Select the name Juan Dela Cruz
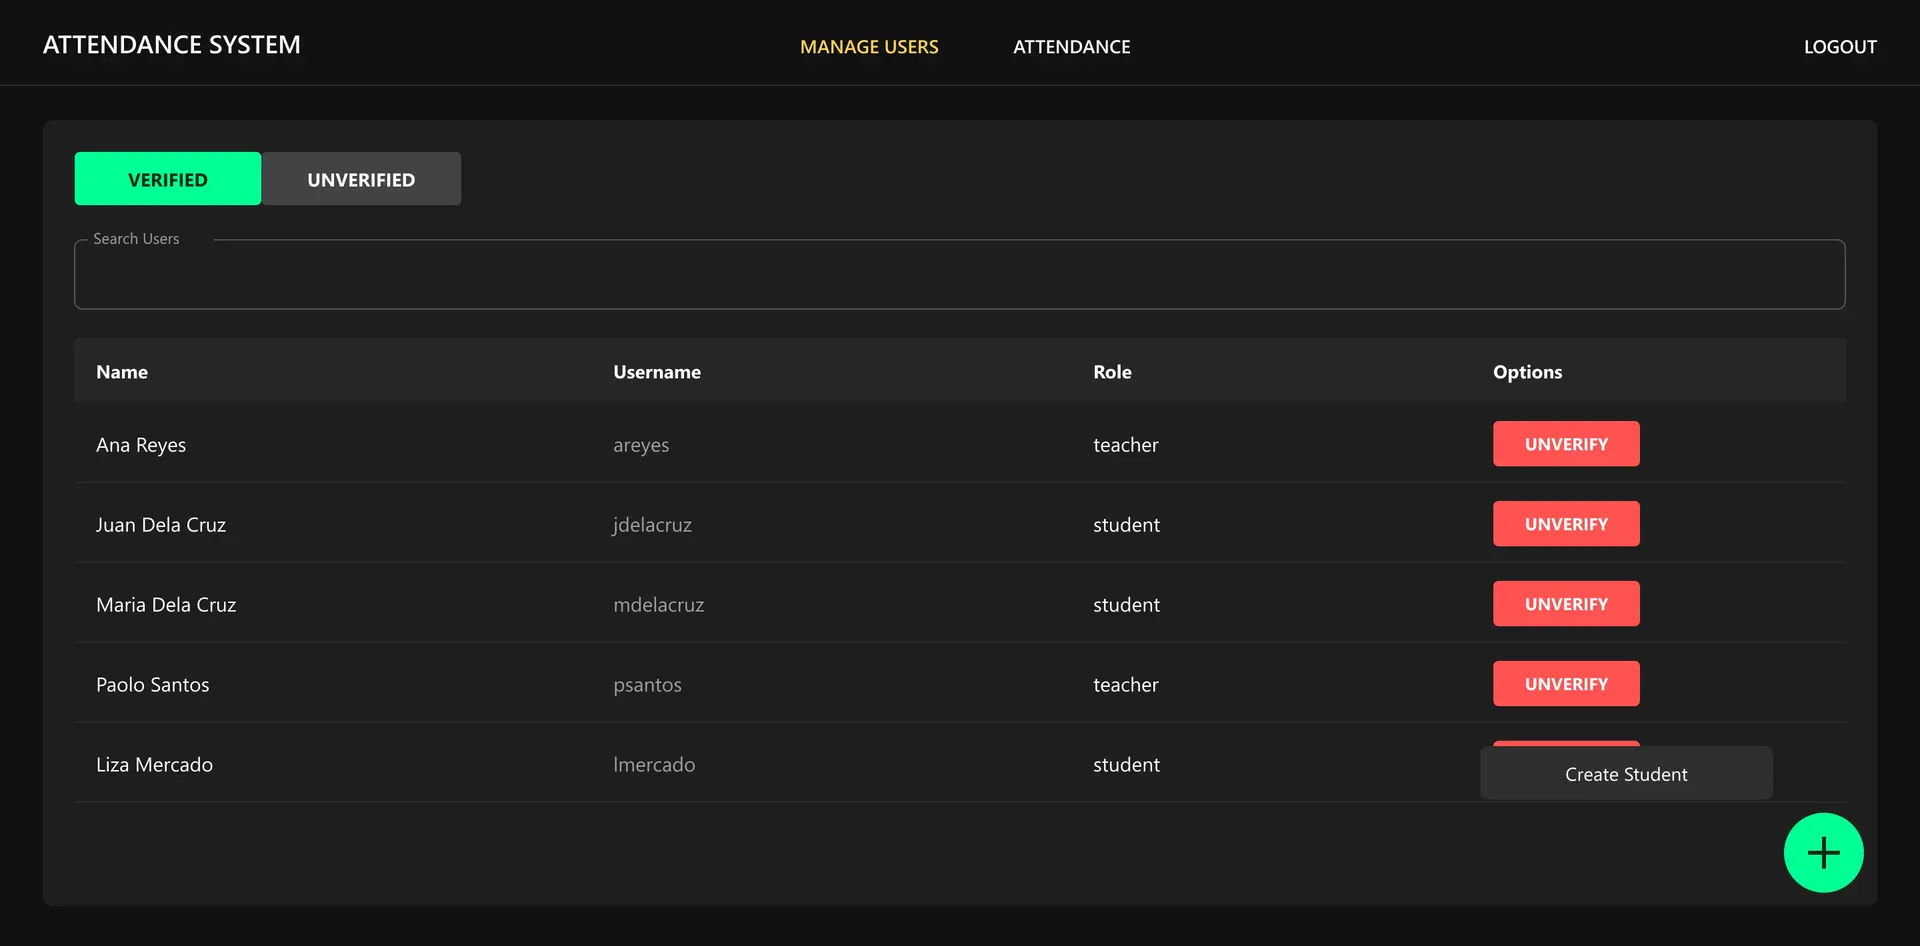1920x946 pixels. (x=161, y=525)
